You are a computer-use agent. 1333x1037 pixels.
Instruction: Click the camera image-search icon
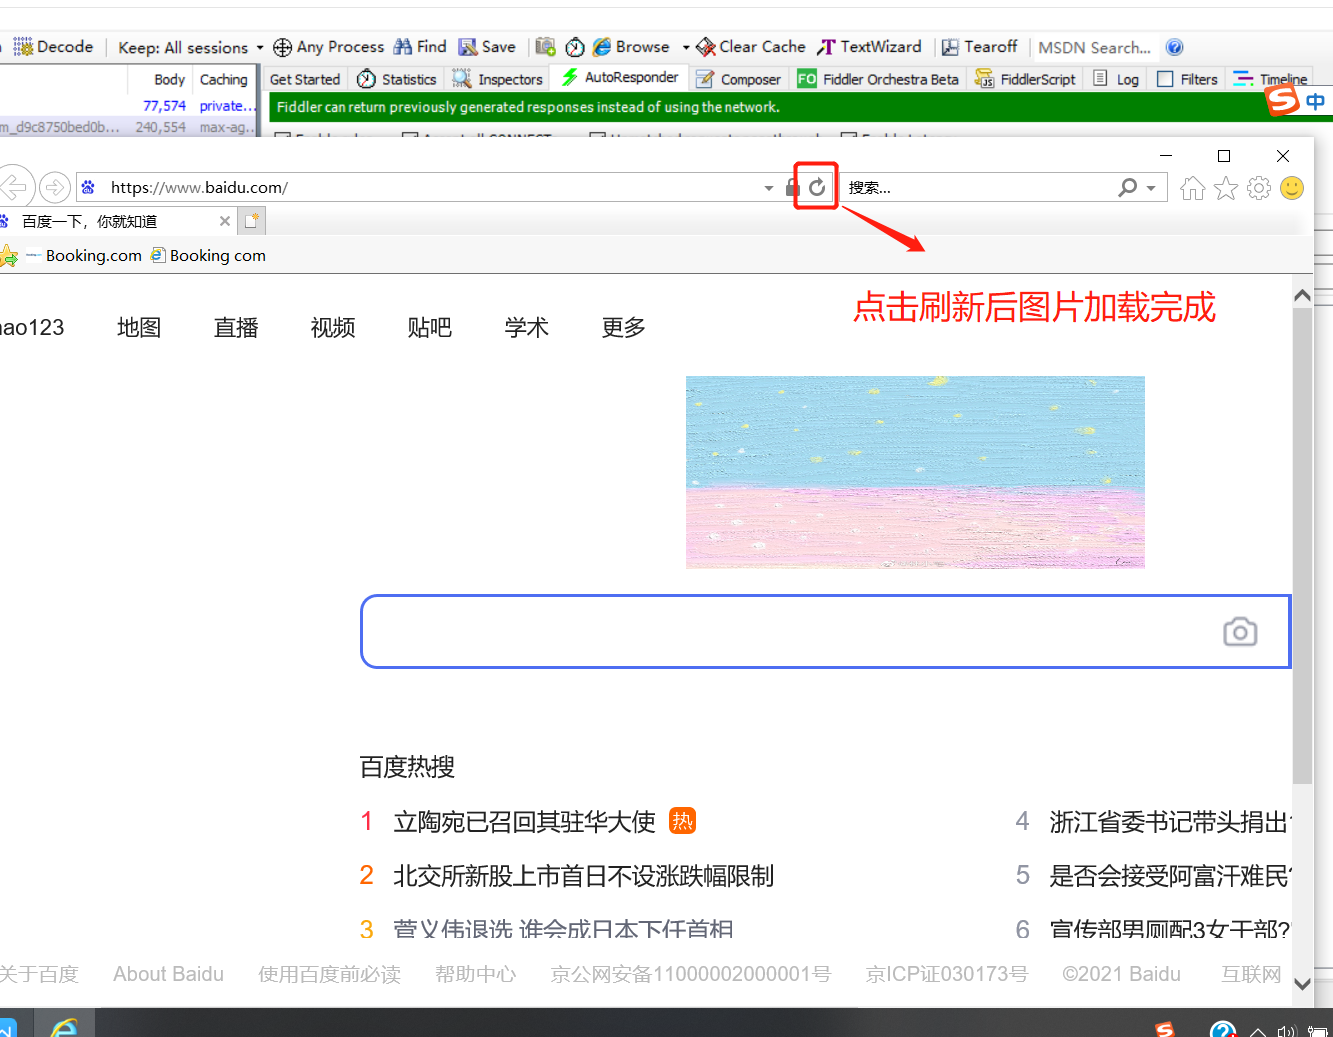click(1240, 632)
